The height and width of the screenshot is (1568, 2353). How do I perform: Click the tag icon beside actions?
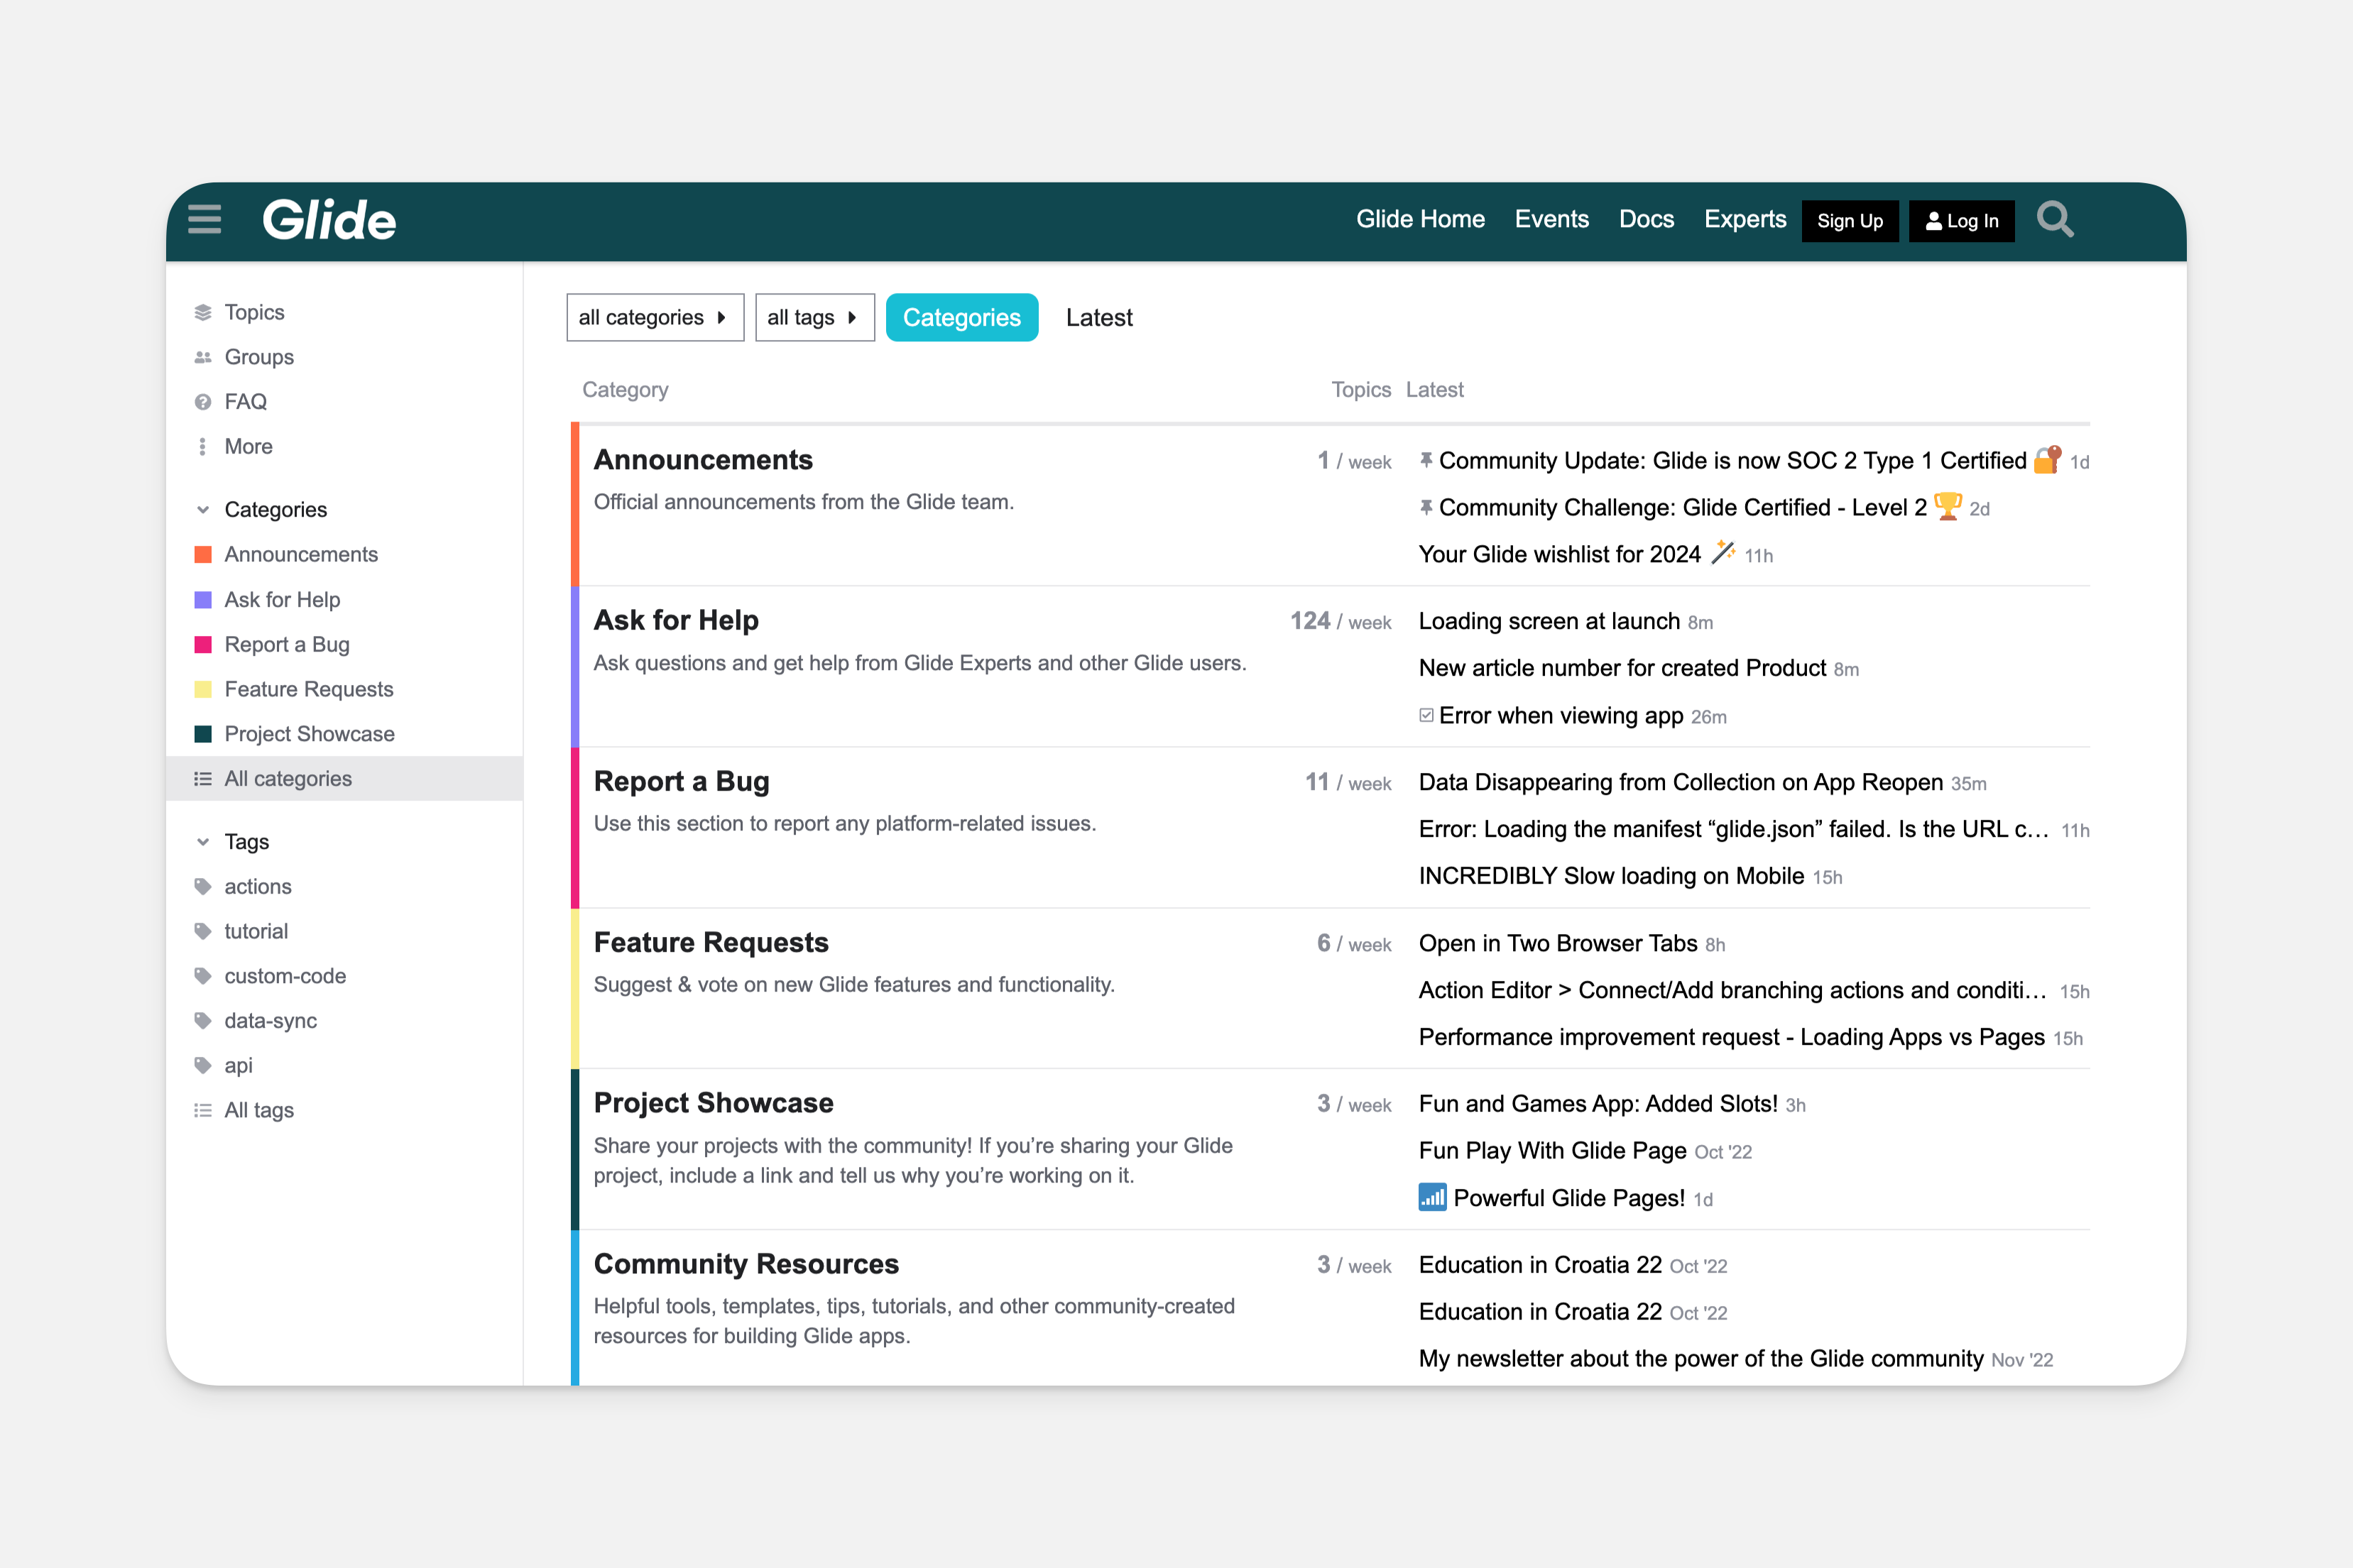click(203, 886)
